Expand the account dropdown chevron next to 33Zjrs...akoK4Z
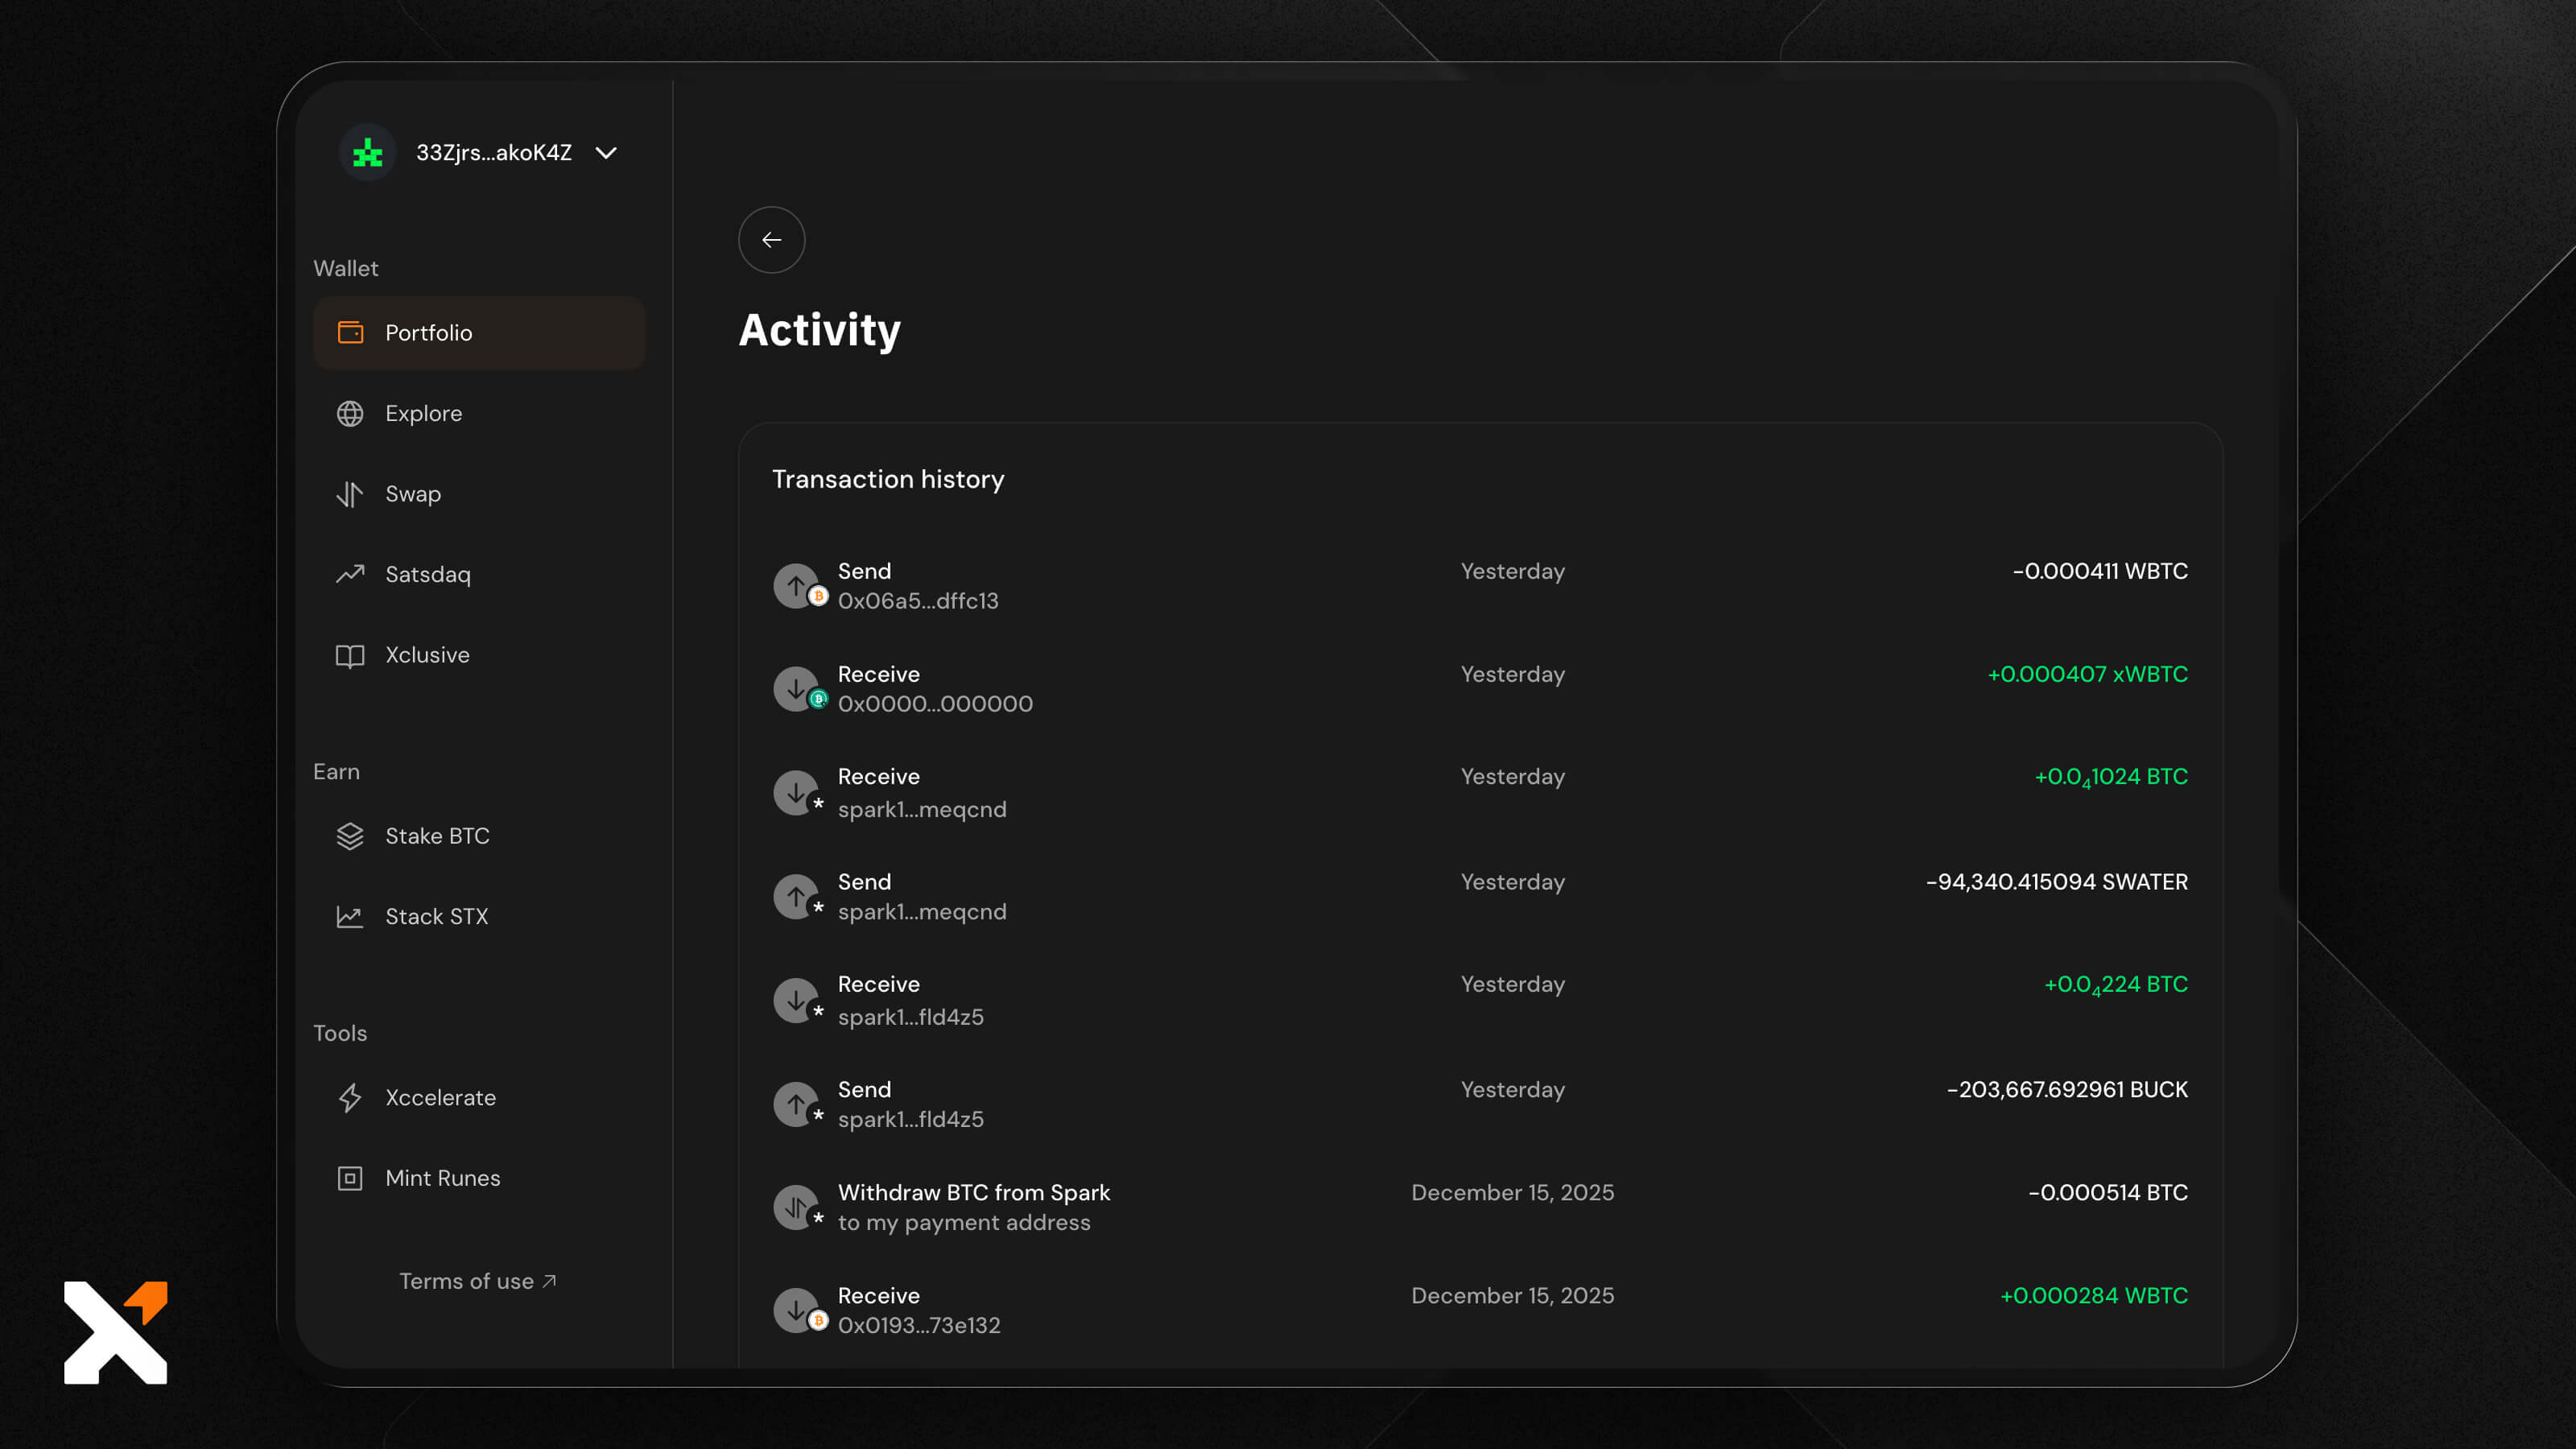 point(606,153)
